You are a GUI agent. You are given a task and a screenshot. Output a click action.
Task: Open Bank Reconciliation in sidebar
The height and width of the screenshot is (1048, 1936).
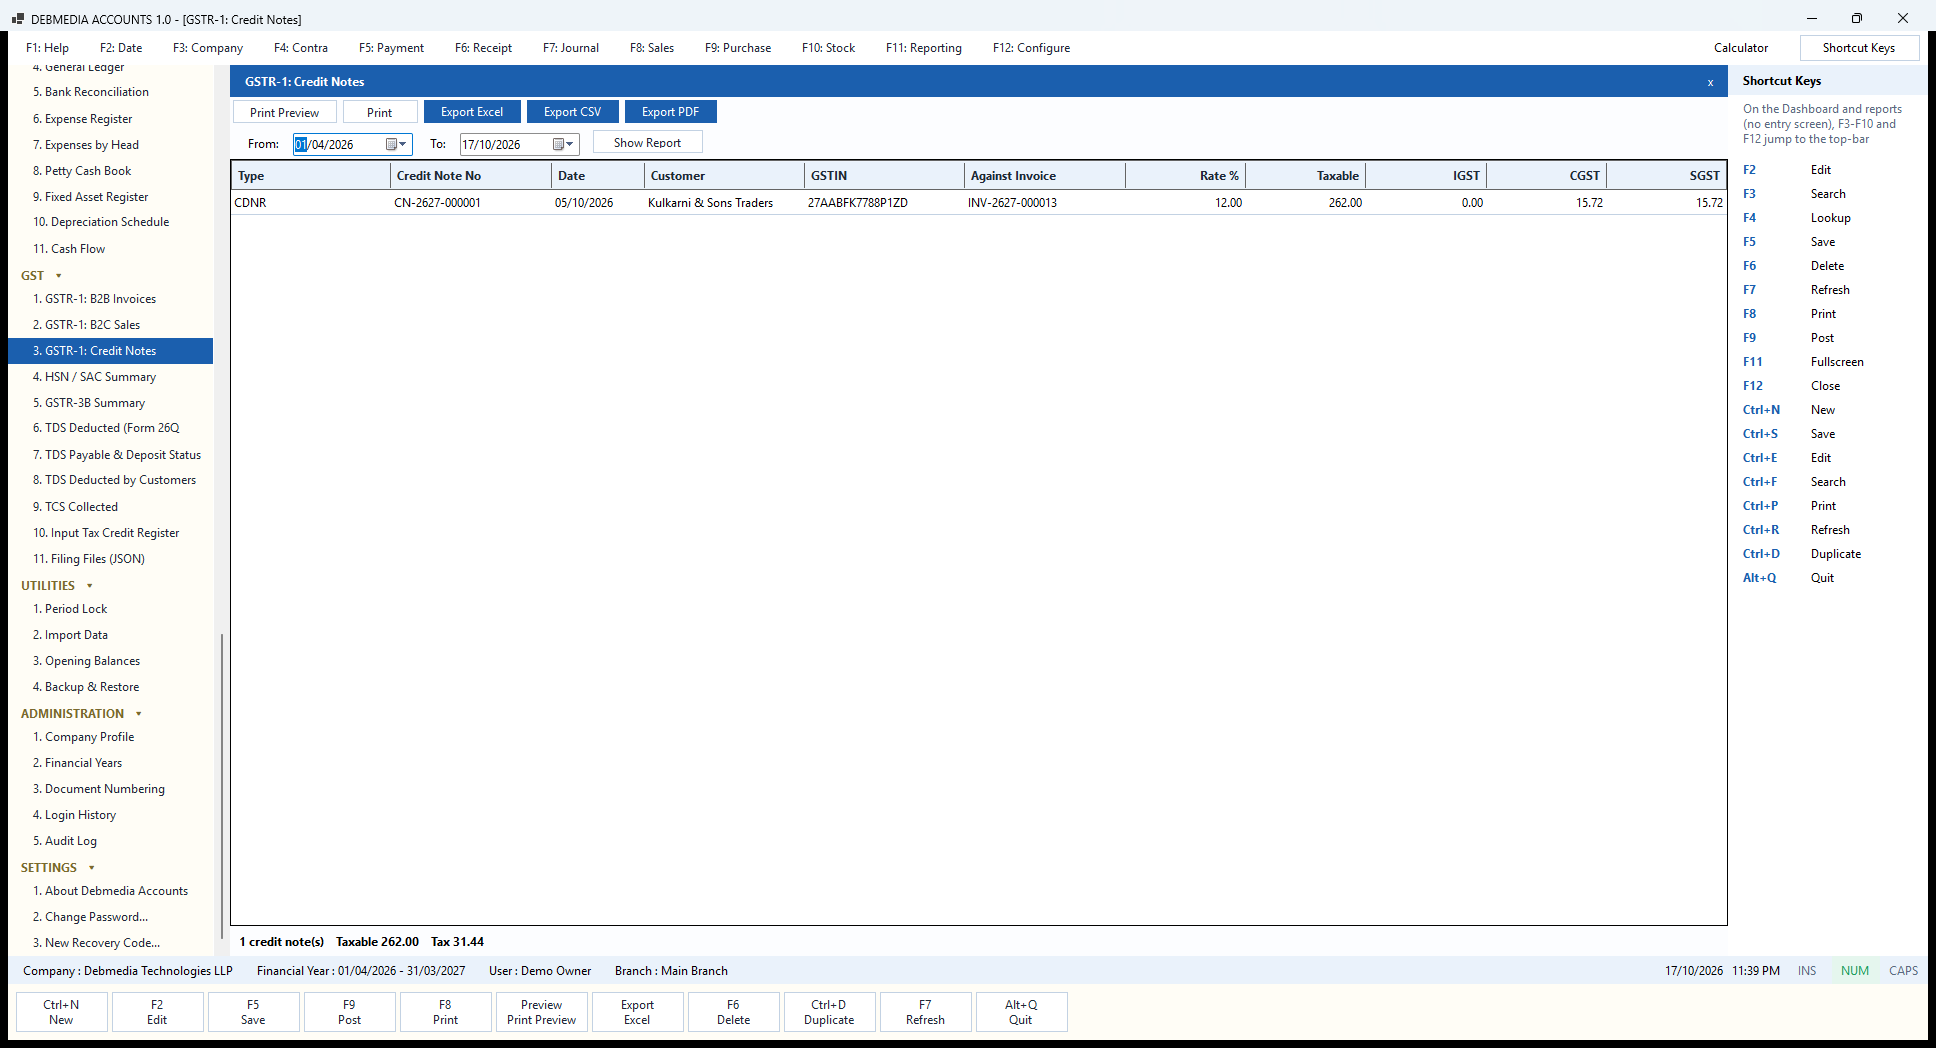tap(110, 92)
